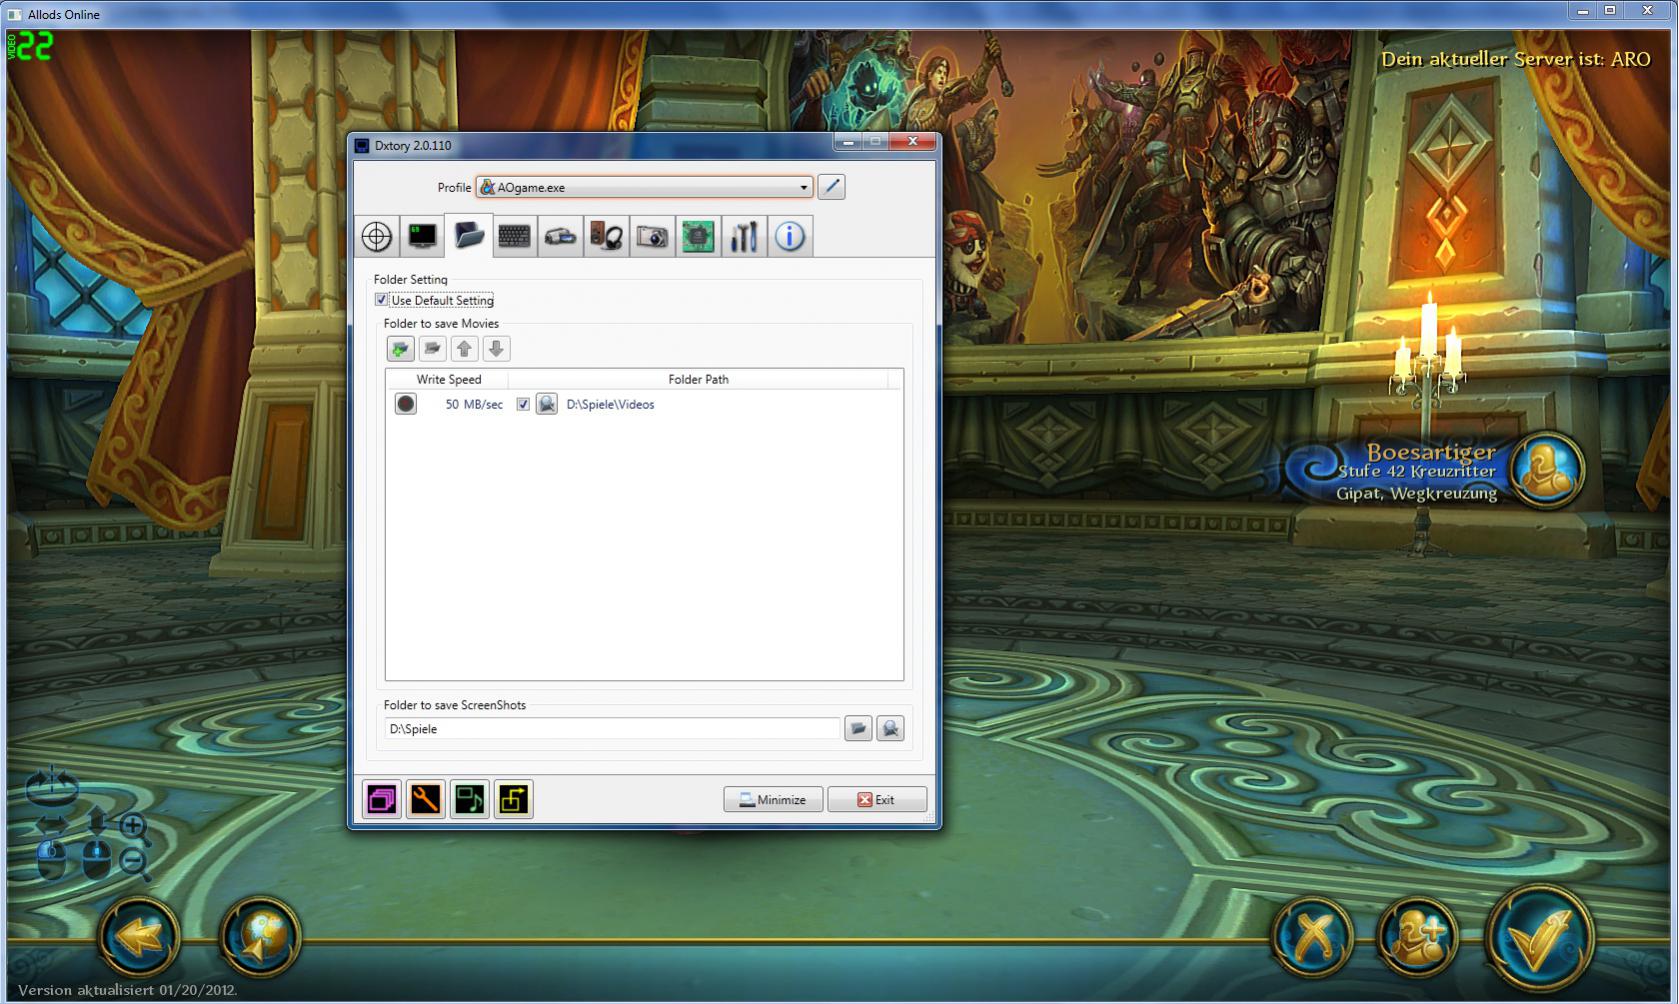
Task: Click the delete character X button
Action: pos(1312,938)
